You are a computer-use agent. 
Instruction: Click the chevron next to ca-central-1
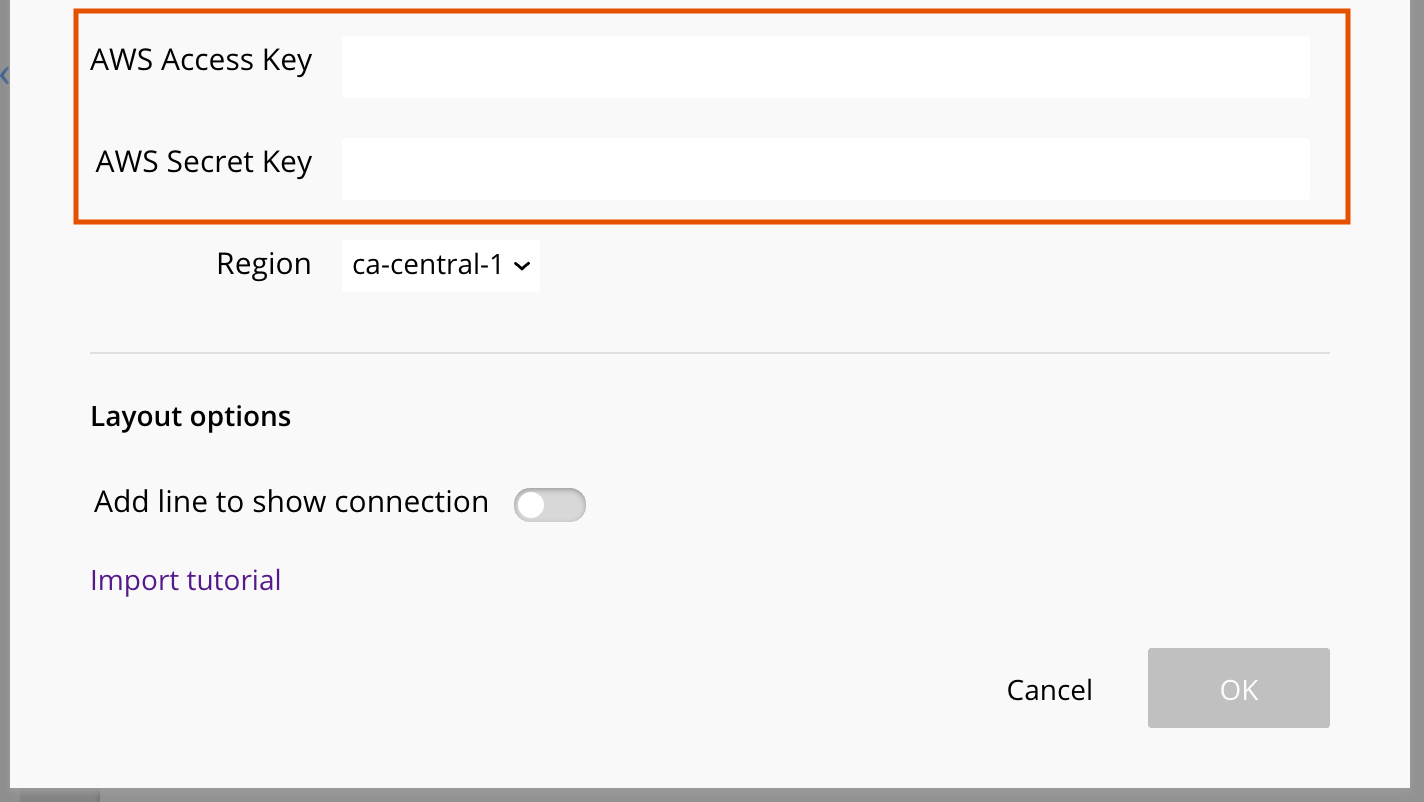(x=521, y=266)
